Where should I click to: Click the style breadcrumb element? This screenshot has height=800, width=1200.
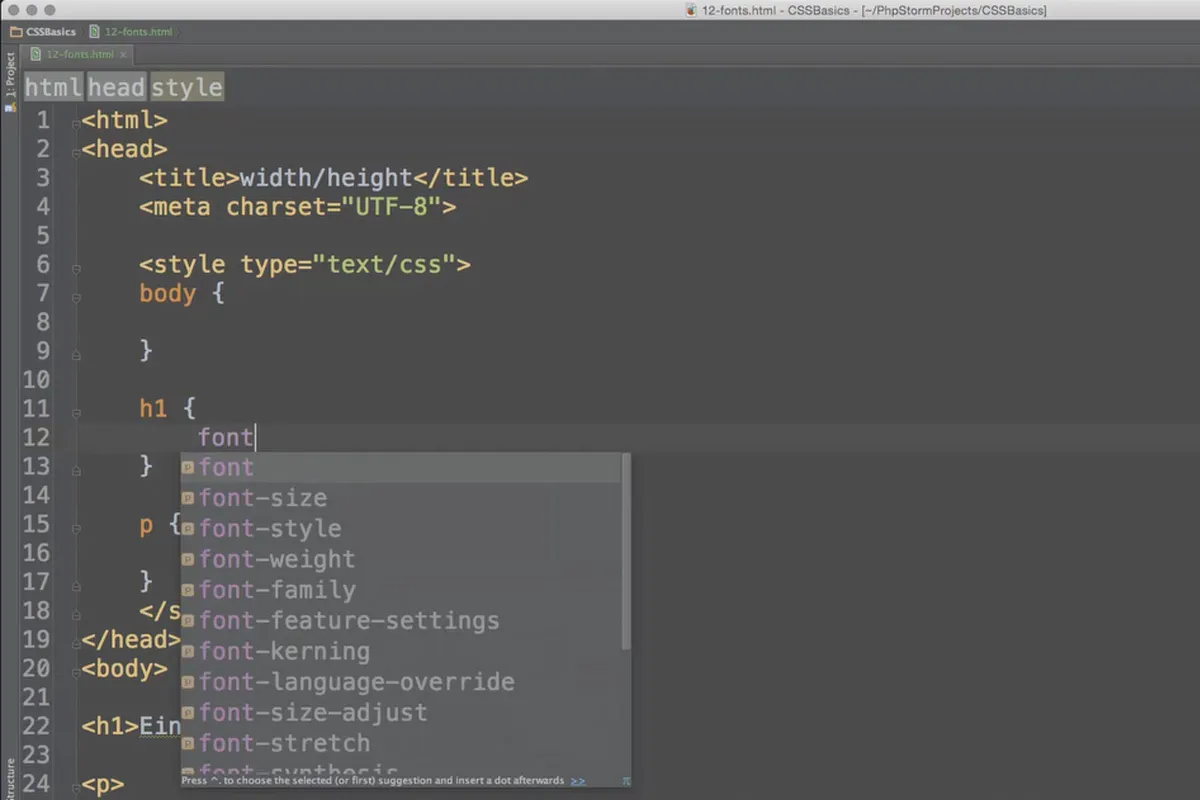click(x=187, y=87)
